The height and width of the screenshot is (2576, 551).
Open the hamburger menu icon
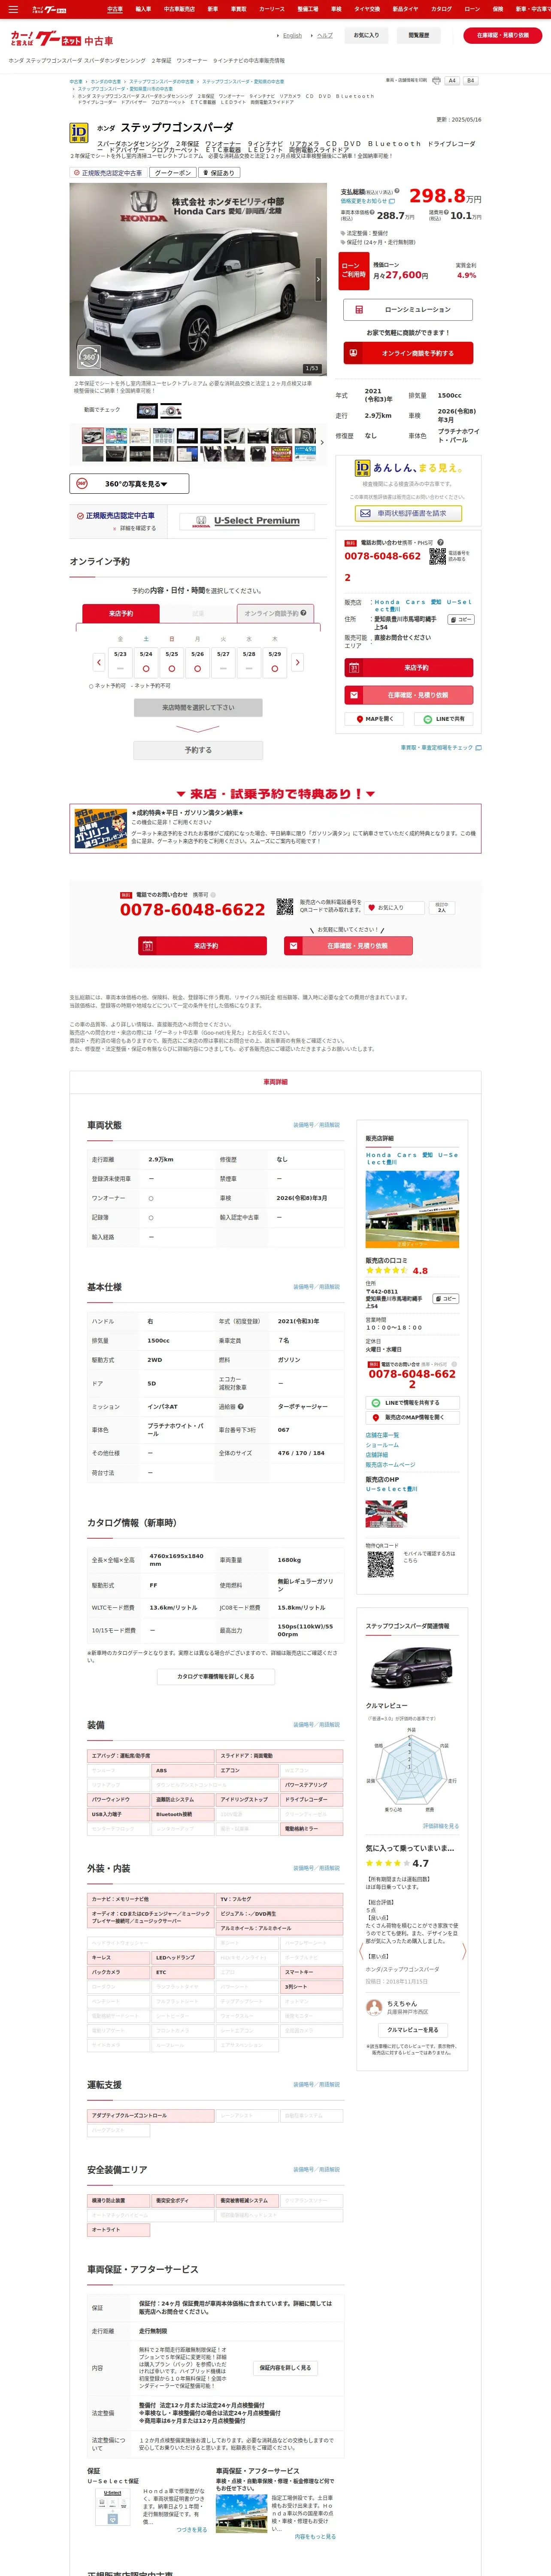12,9
